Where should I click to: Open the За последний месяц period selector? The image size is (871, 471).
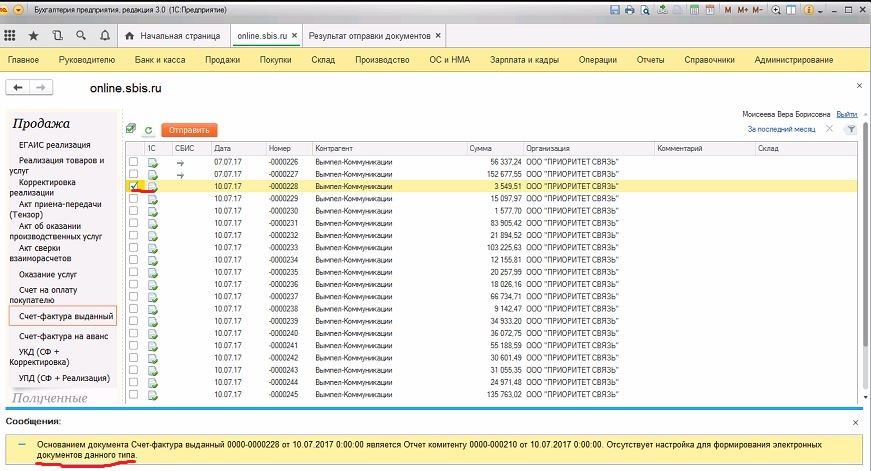tap(783, 129)
